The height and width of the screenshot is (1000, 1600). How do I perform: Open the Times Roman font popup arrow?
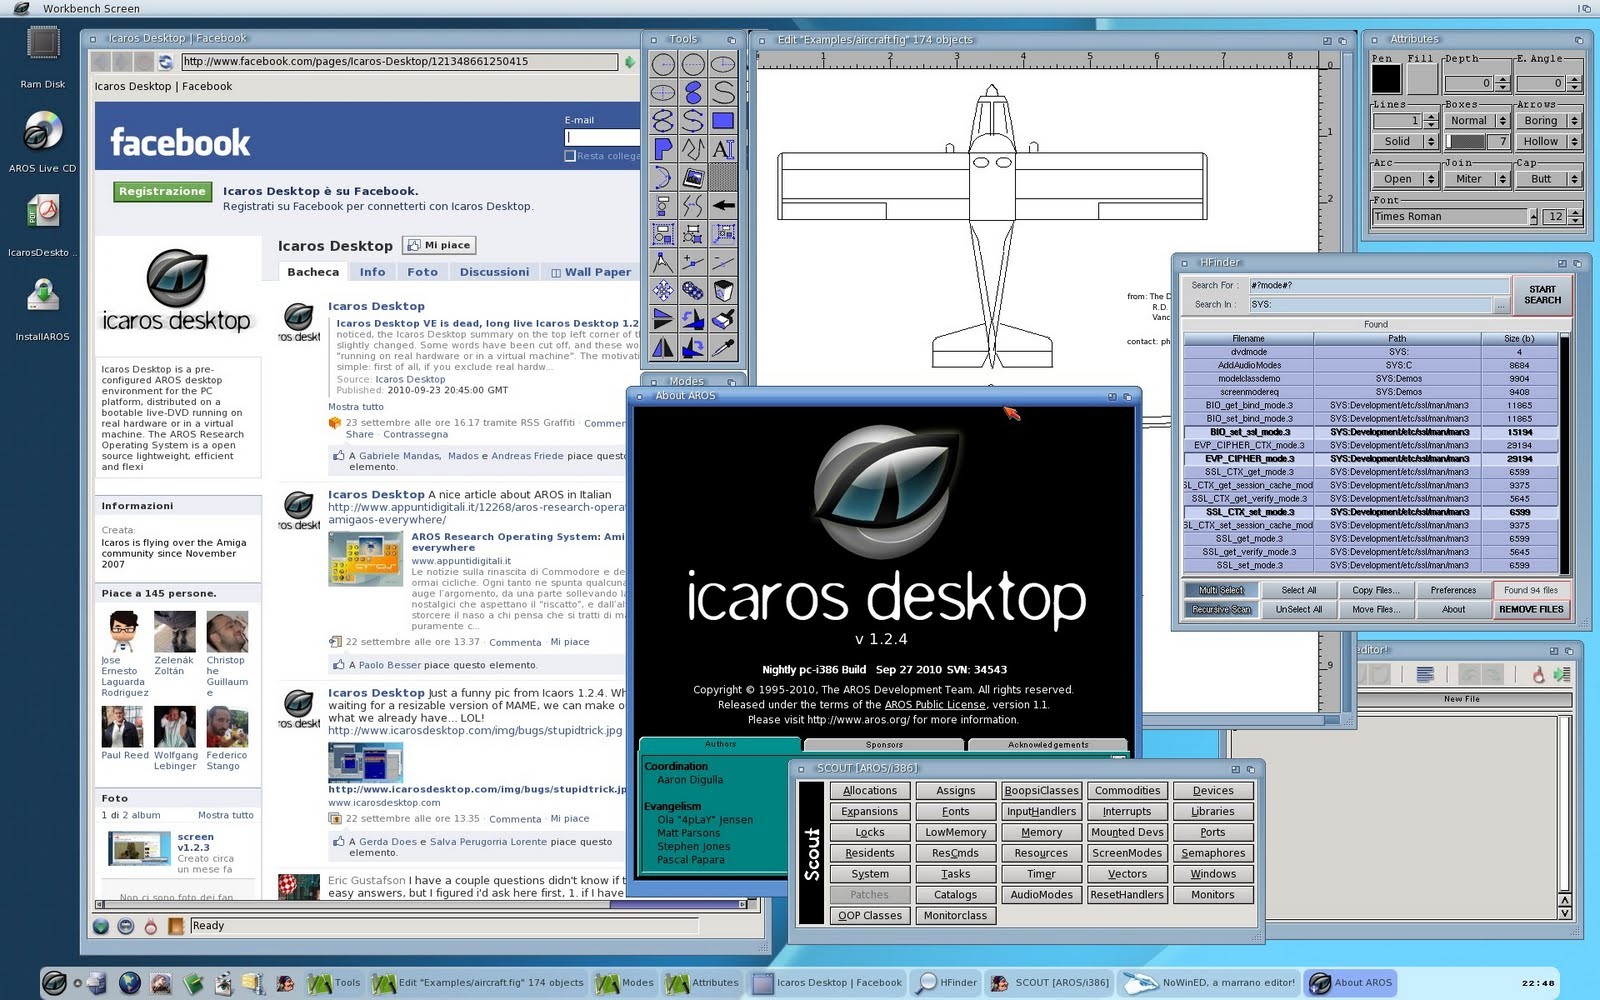(x=1533, y=216)
